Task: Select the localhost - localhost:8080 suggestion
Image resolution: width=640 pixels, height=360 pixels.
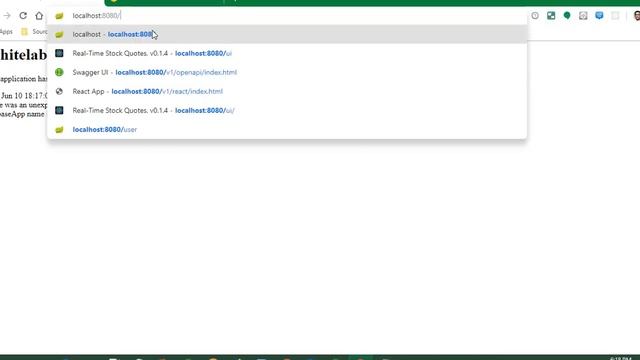Action: [287, 34]
